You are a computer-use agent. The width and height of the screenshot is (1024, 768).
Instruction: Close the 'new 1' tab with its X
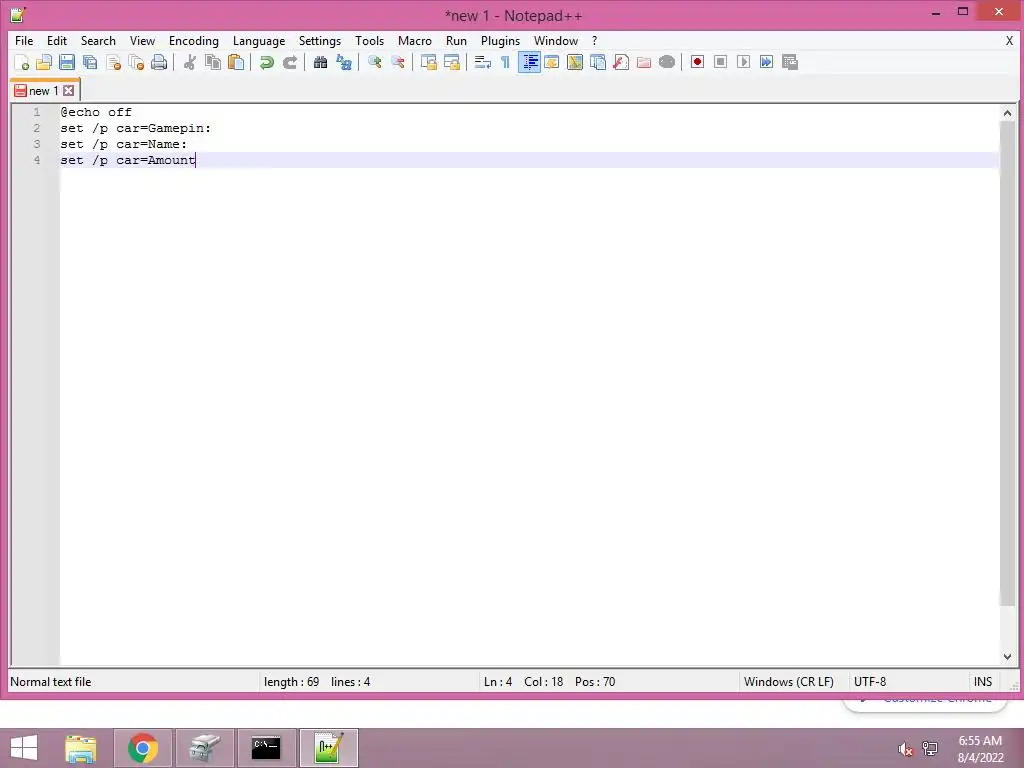point(69,91)
